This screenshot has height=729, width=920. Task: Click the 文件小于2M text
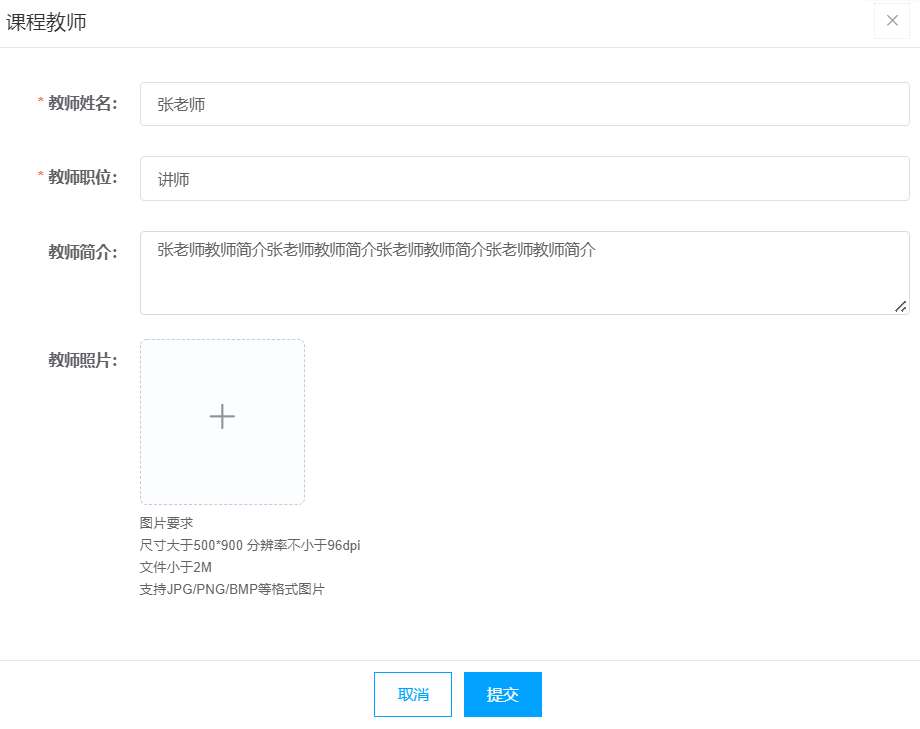[175, 567]
